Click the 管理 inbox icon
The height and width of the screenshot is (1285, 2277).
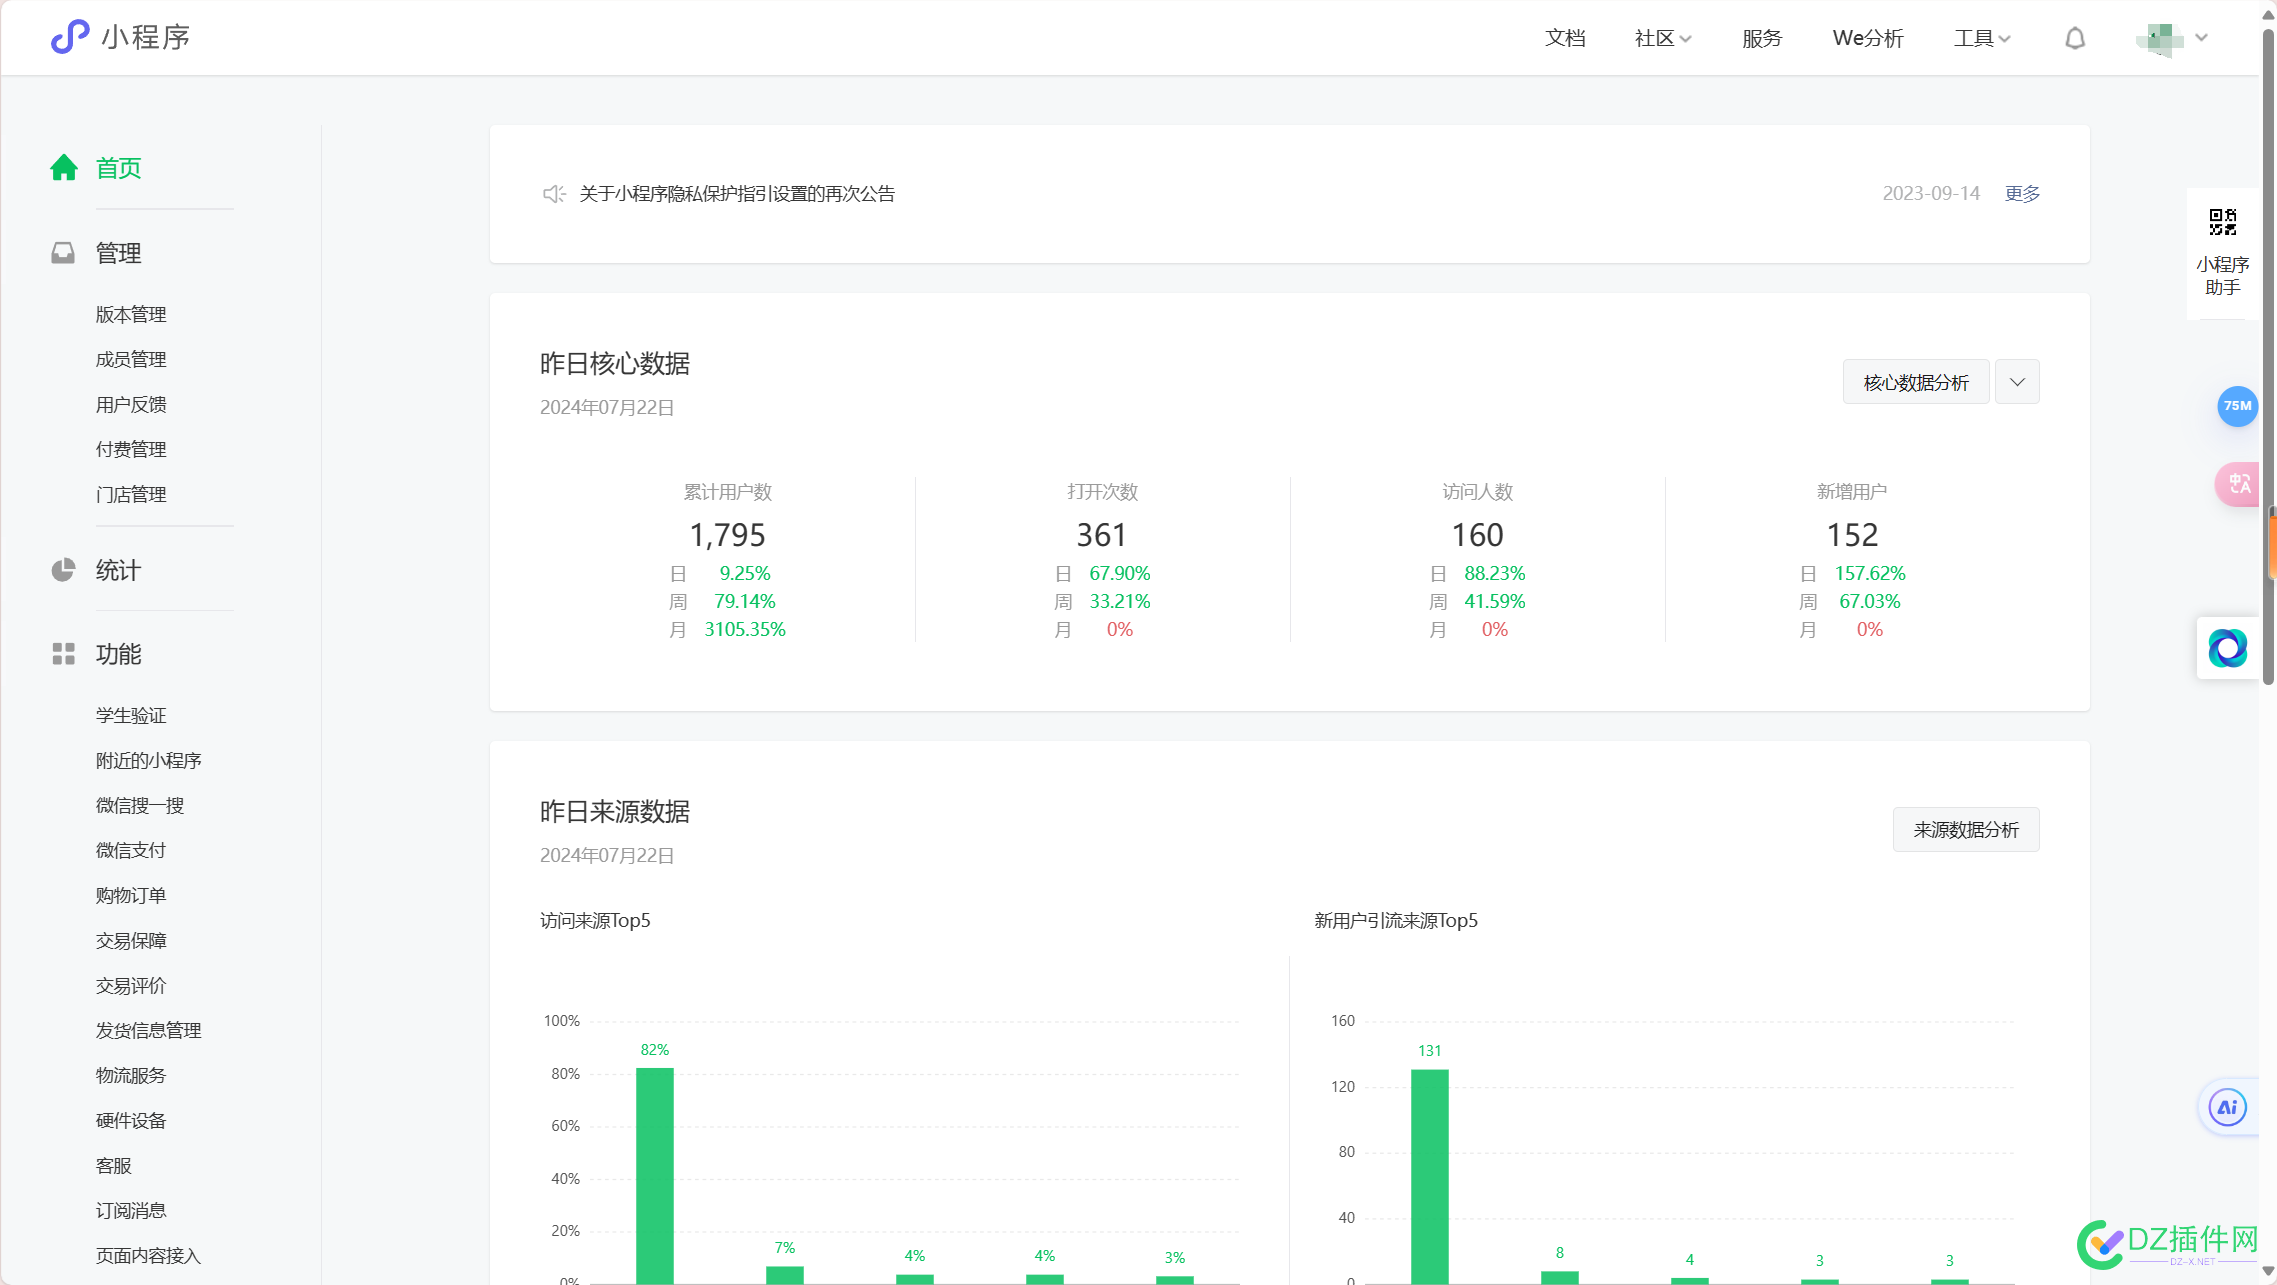click(63, 252)
